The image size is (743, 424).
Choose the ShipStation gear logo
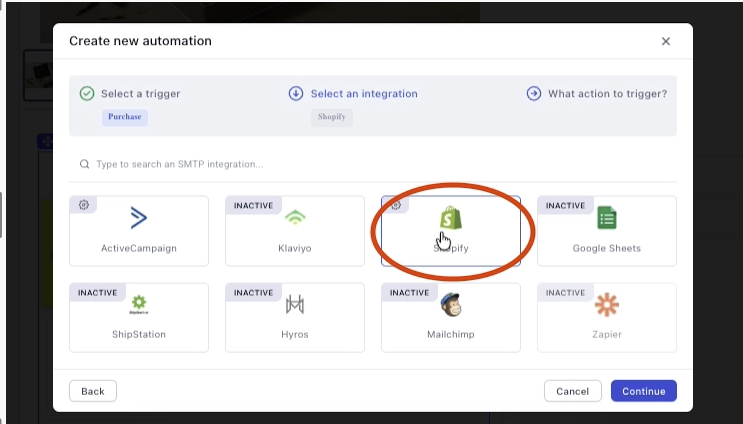[139, 304]
